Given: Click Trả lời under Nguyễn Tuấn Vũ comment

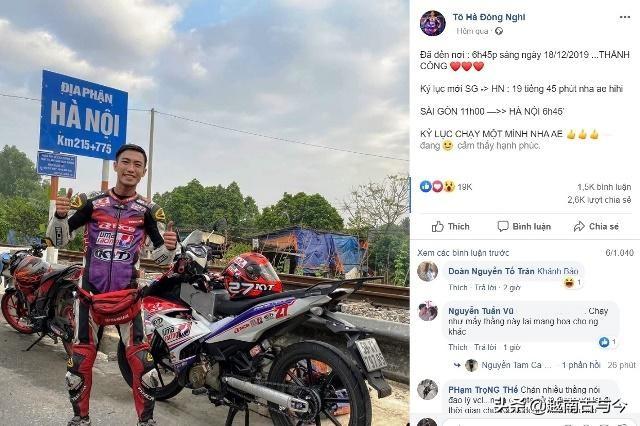Looking at the screenshot, I should click(485, 347).
